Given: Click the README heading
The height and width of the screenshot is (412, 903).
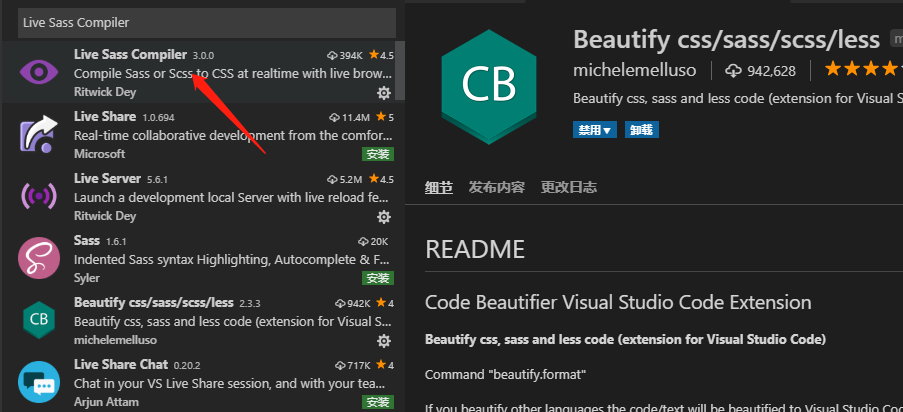Looking at the screenshot, I should pyautogui.click(x=475, y=250).
